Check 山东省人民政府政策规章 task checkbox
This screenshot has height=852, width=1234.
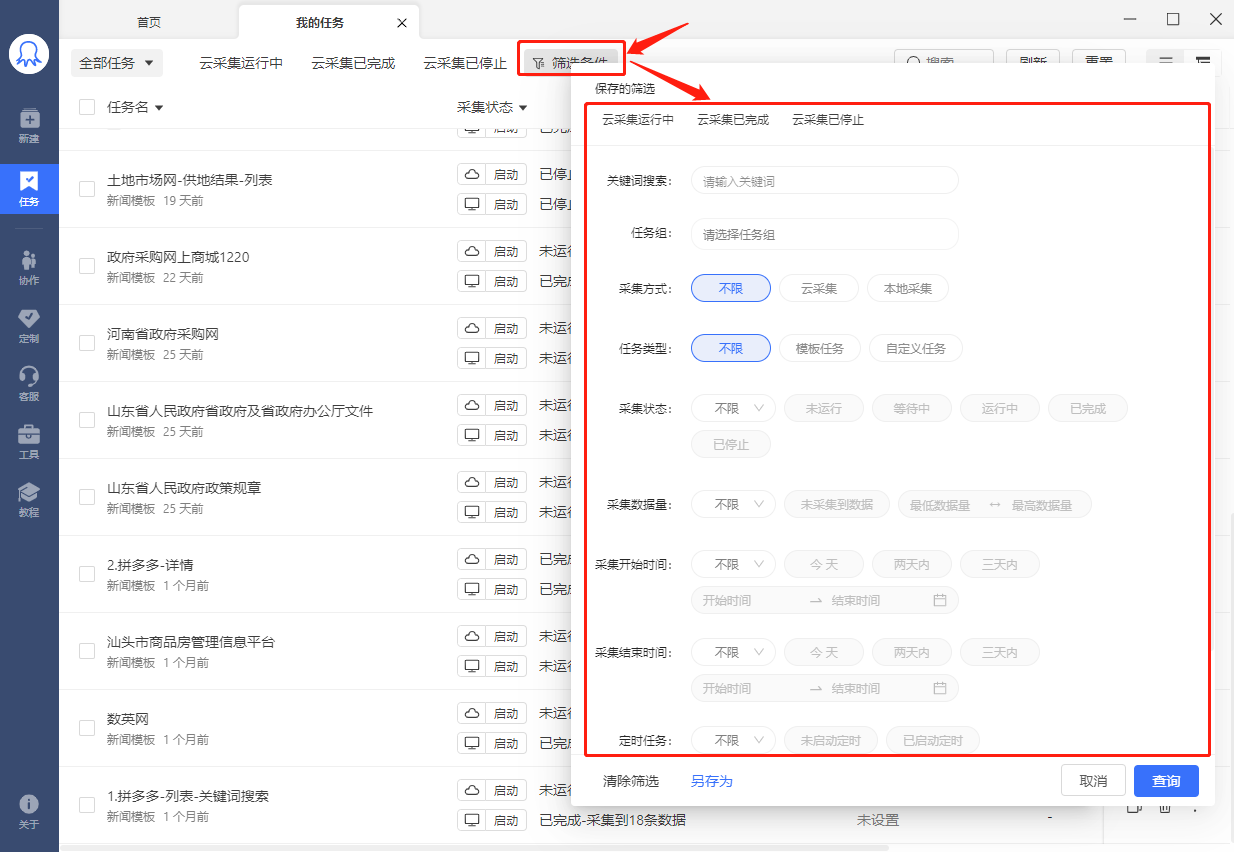[x=87, y=496]
